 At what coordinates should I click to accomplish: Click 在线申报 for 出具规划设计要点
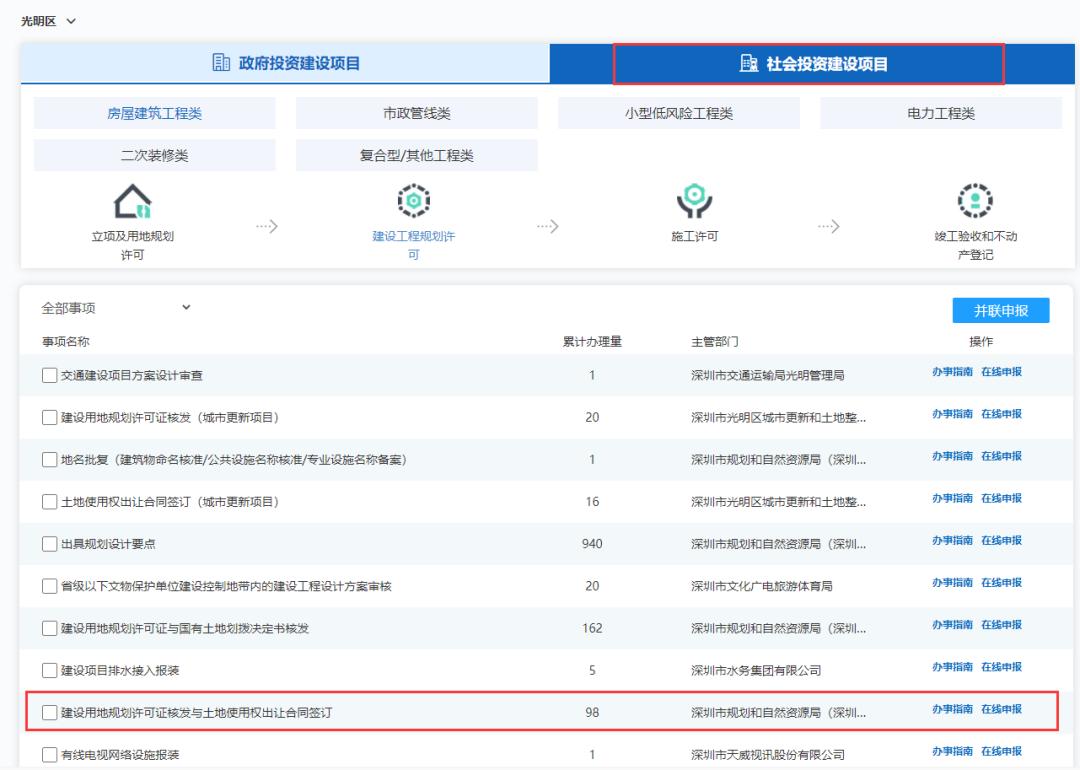[1001, 541]
